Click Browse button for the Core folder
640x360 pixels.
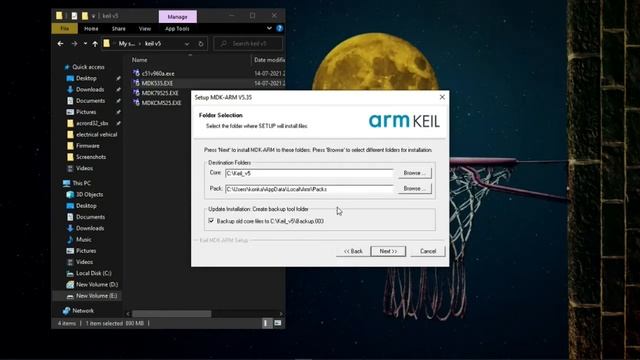(414, 173)
